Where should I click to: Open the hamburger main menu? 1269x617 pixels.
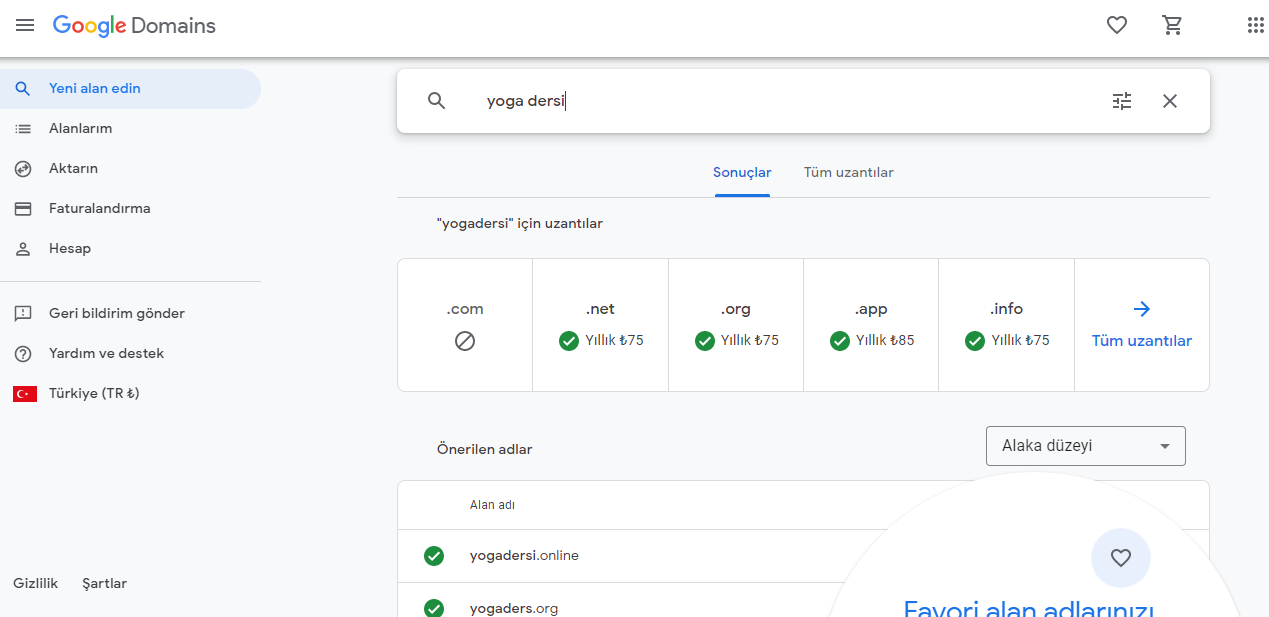(25, 26)
